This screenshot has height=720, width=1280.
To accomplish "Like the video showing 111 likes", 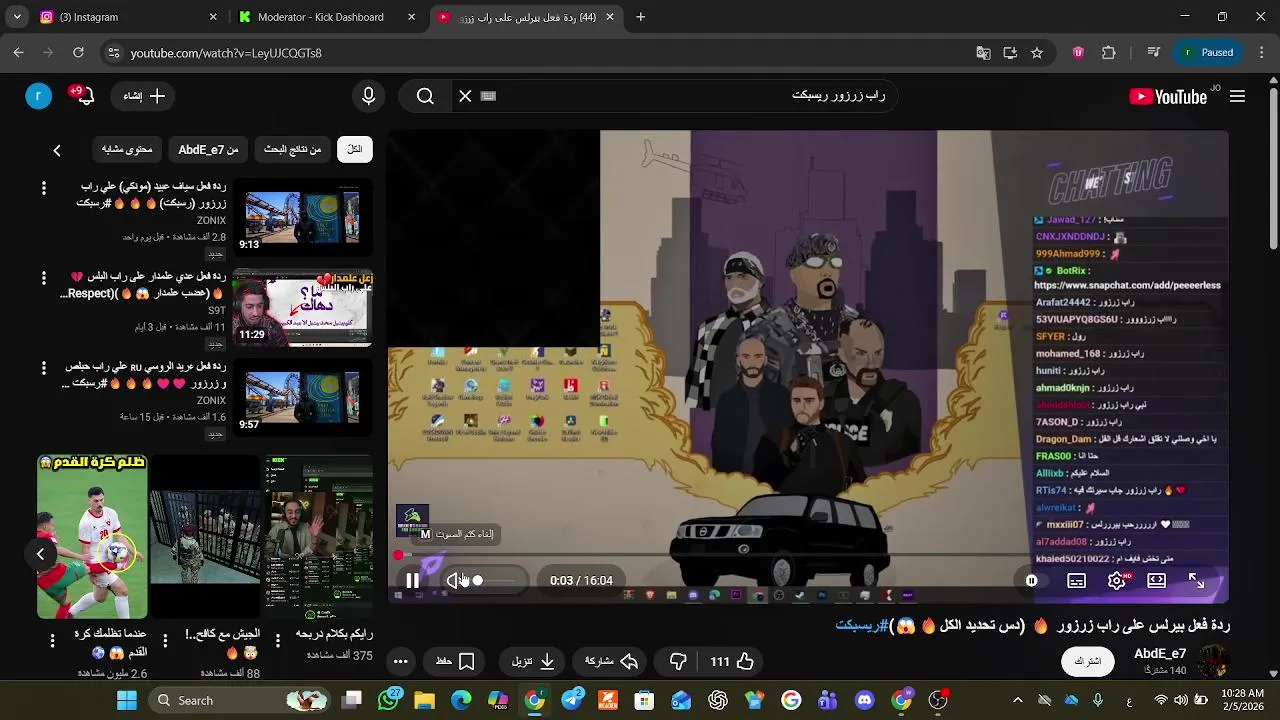I will coord(732,661).
